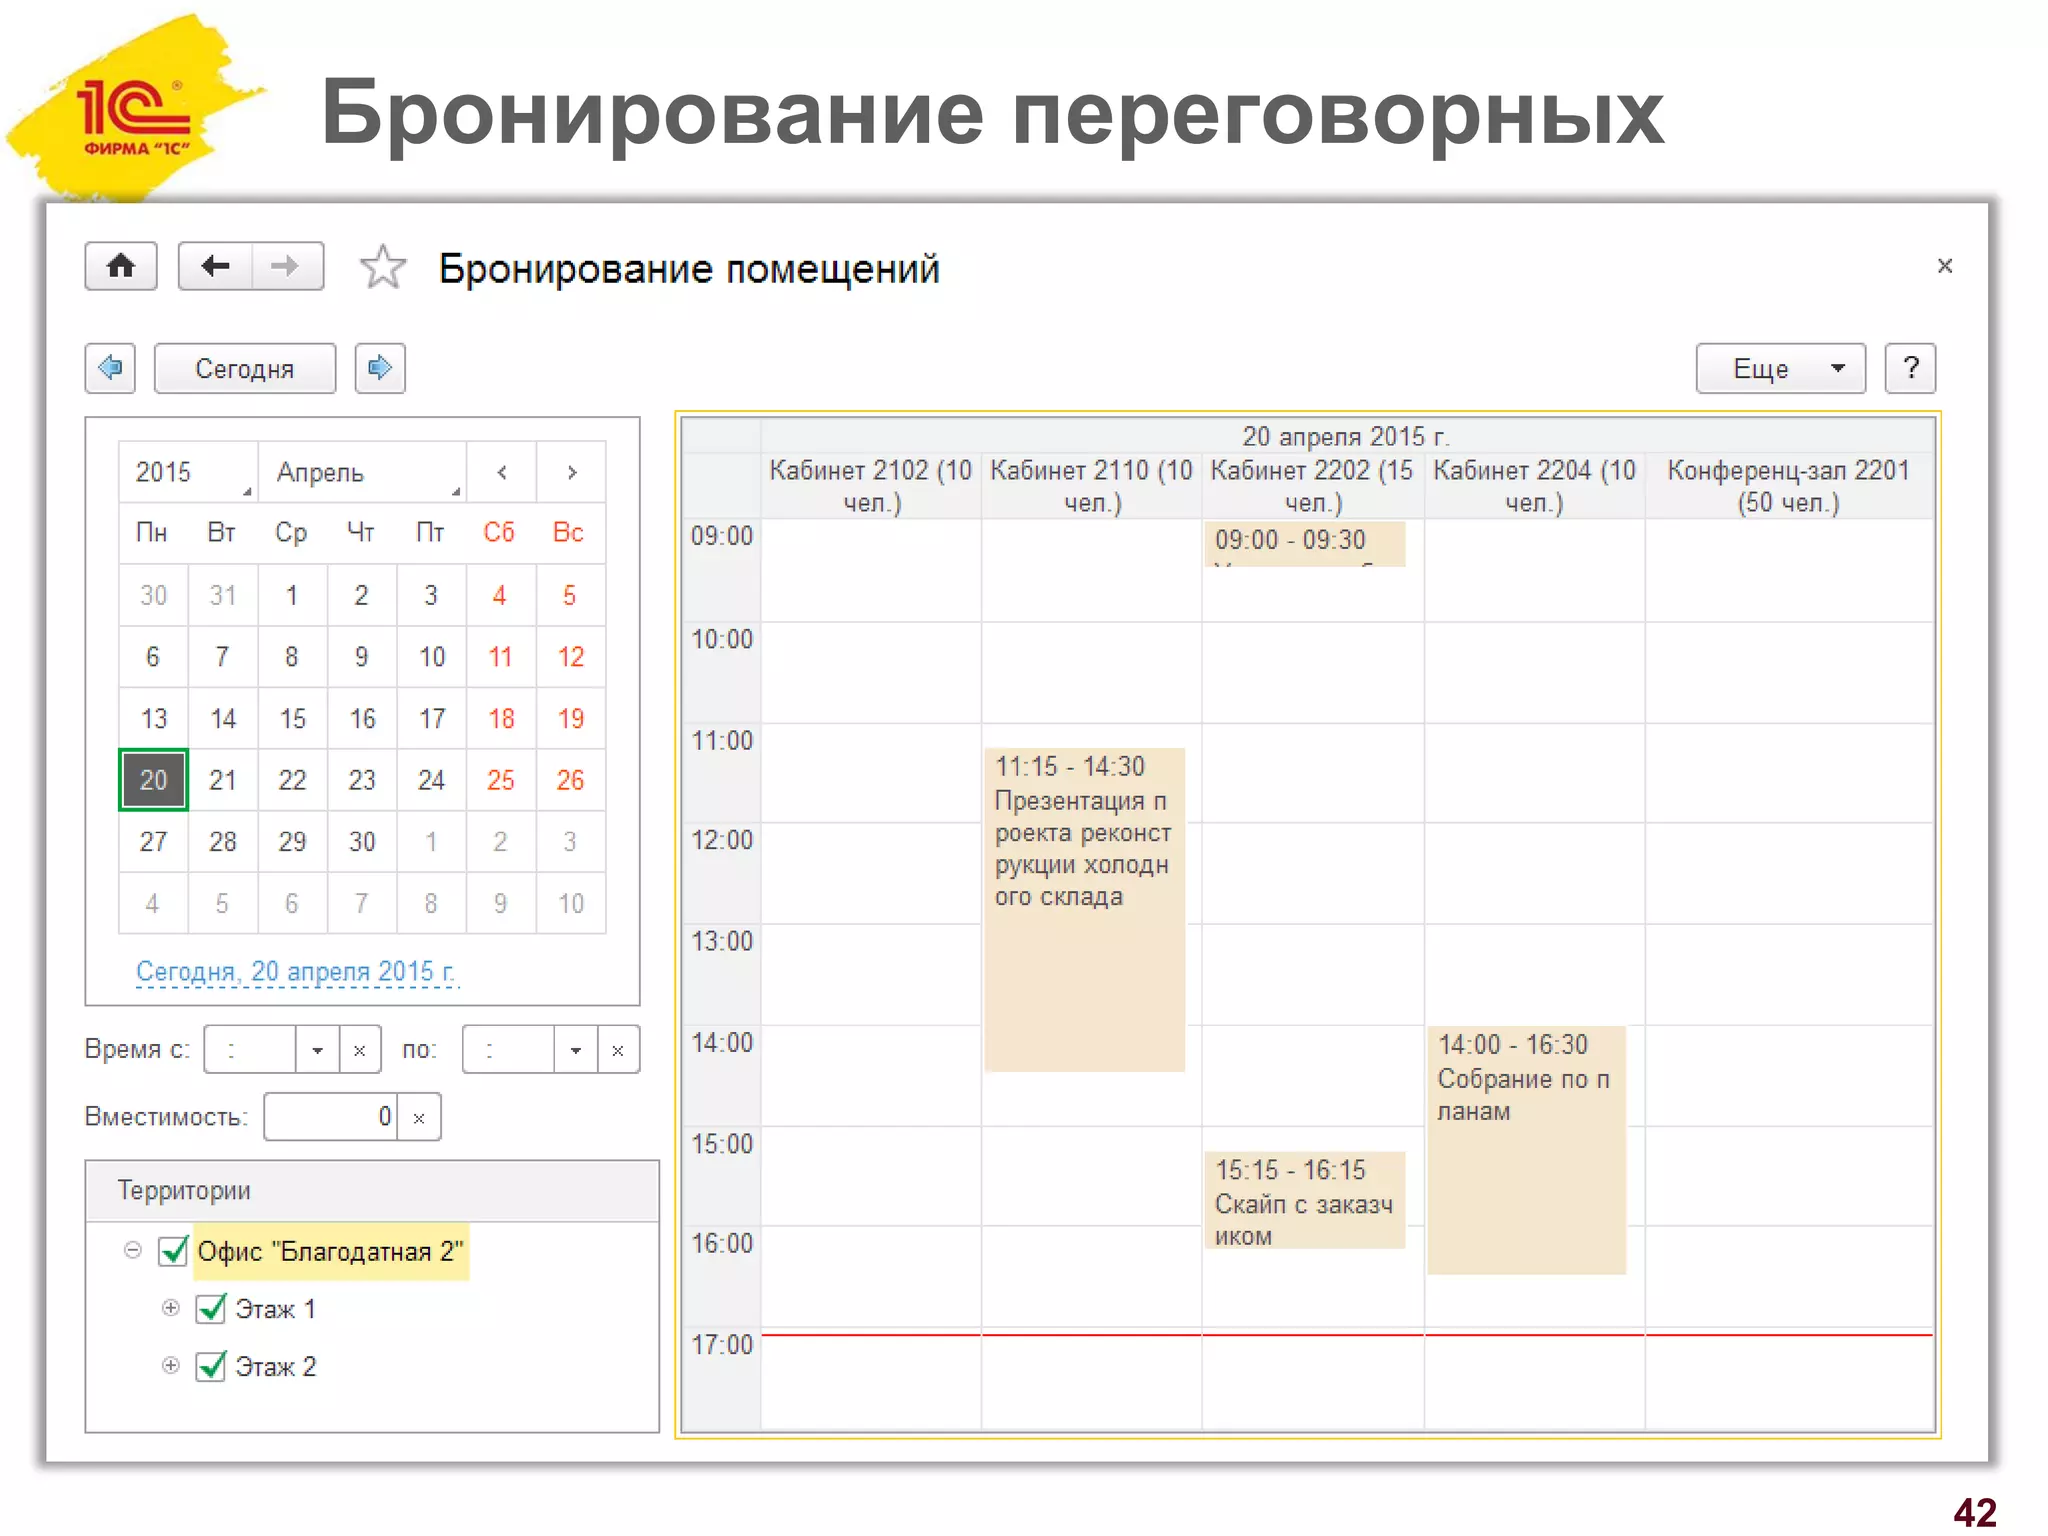Click the Кабинет 2204 column header
The width and height of the screenshot is (2048, 1536).
click(x=1535, y=486)
